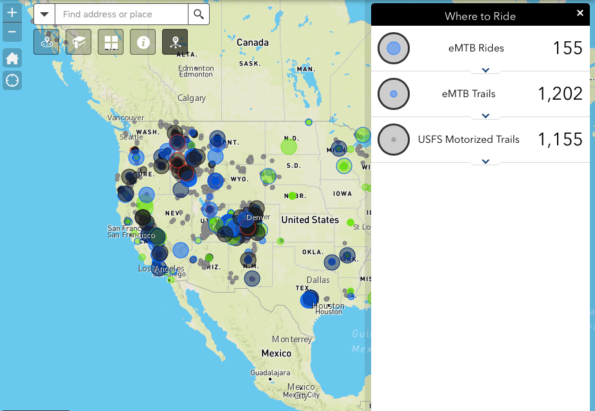This screenshot has height=411, width=595.
Task: Return to the map's home extent
Action: click(12, 58)
